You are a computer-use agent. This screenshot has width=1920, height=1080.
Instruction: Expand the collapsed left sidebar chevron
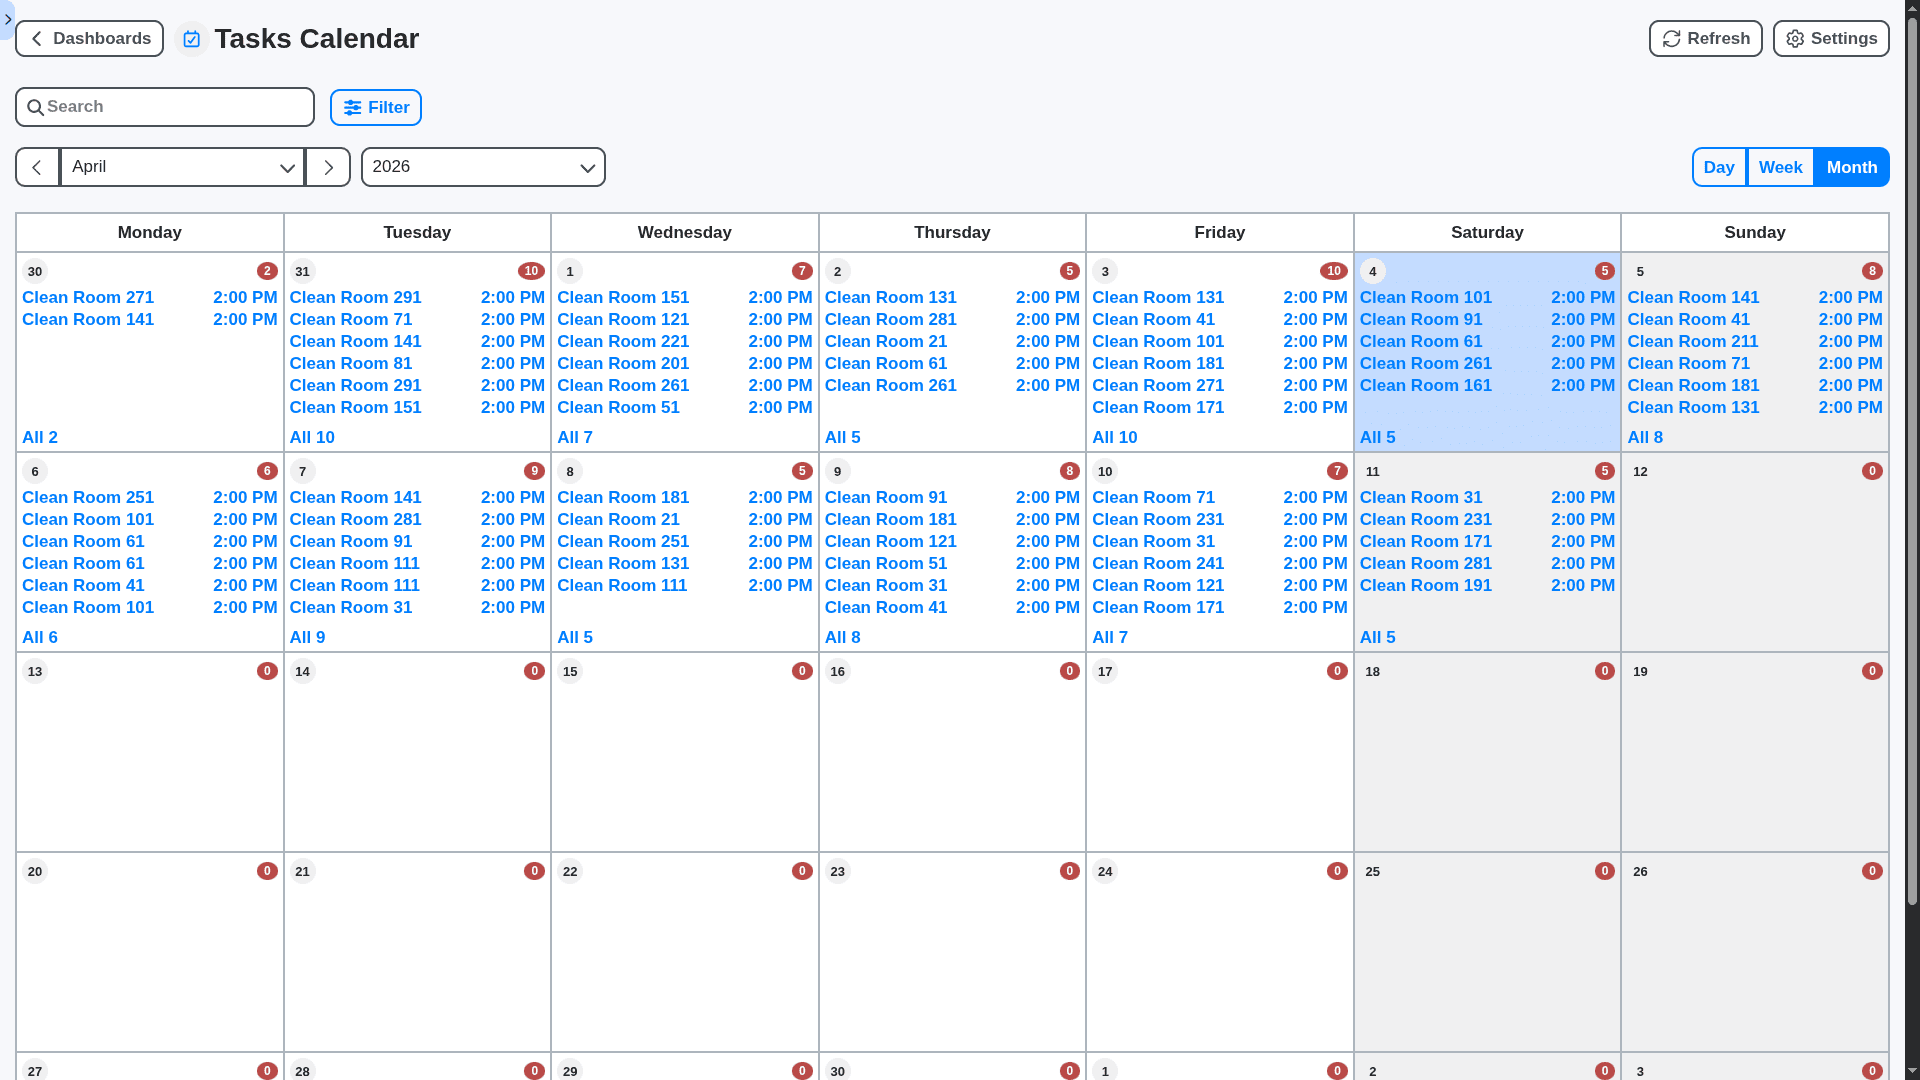pos(8,20)
